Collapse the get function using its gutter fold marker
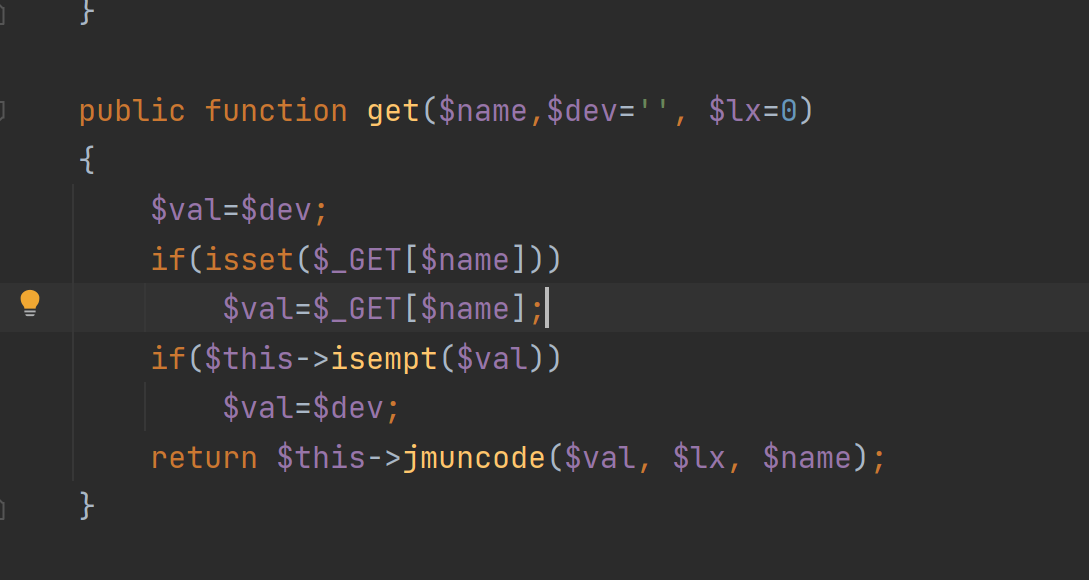The height and width of the screenshot is (580, 1089). (2, 111)
